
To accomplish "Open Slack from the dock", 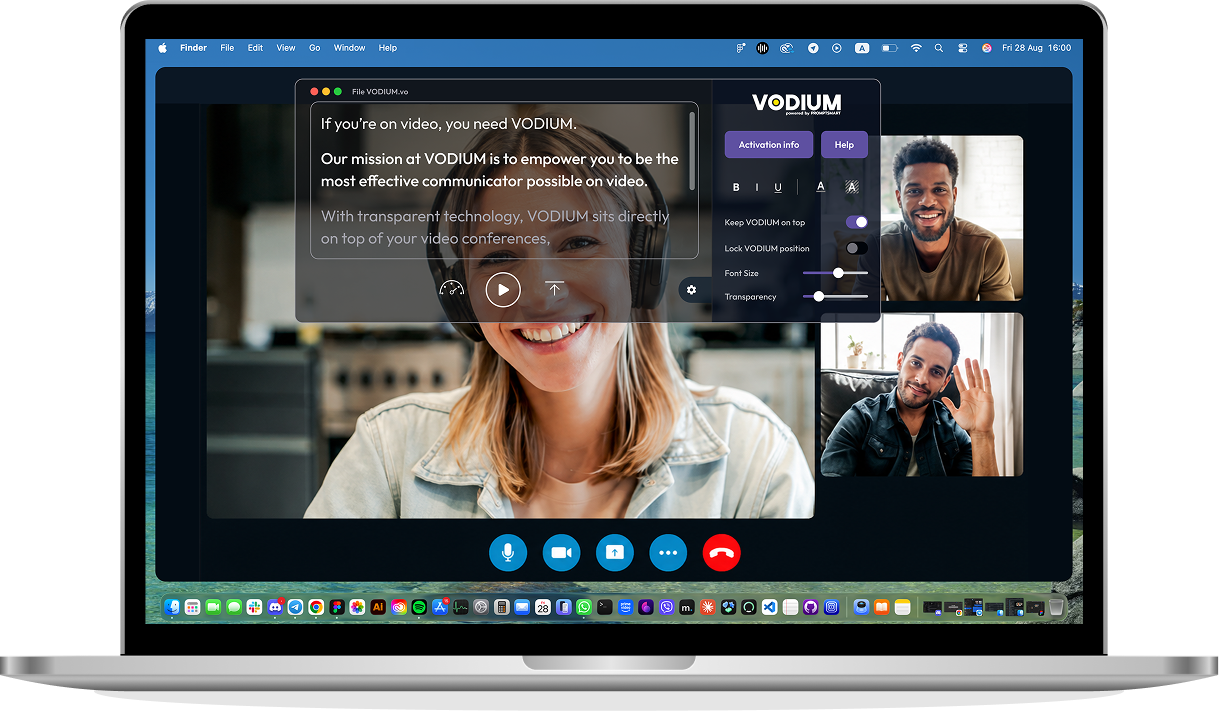I will click(254, 607).
